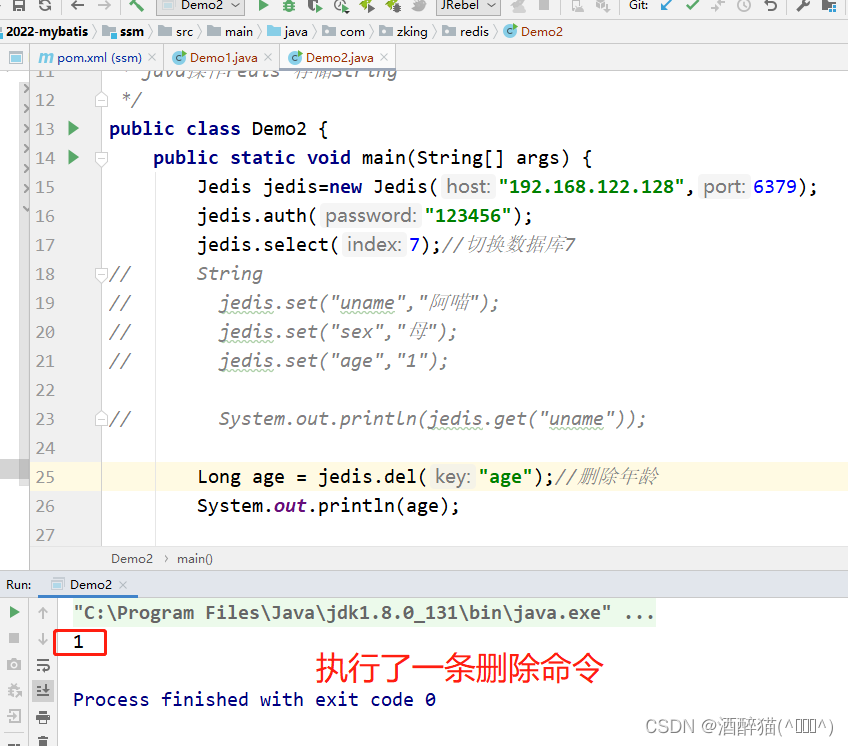Toggle soft-wrap in the console toolbar
848x746 pixels.
click(43, 667)
